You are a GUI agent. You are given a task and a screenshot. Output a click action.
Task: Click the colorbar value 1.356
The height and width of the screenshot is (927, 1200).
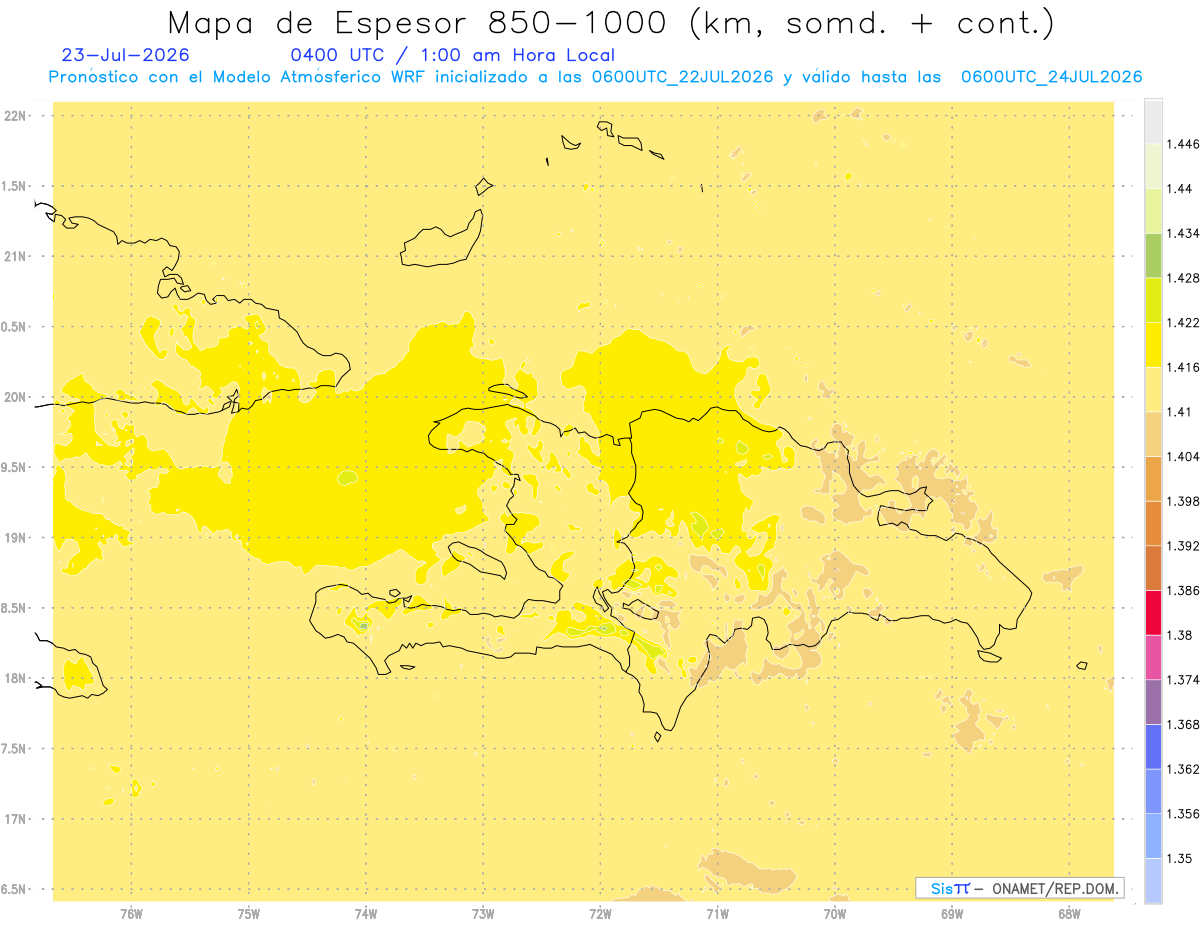pyautogui.click(x=1183, y=814)
